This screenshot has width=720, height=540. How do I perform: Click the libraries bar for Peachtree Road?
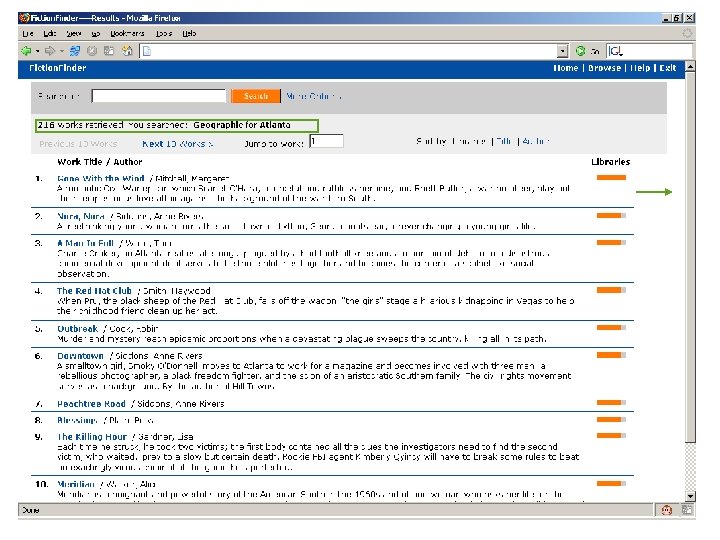coord(611,403)
